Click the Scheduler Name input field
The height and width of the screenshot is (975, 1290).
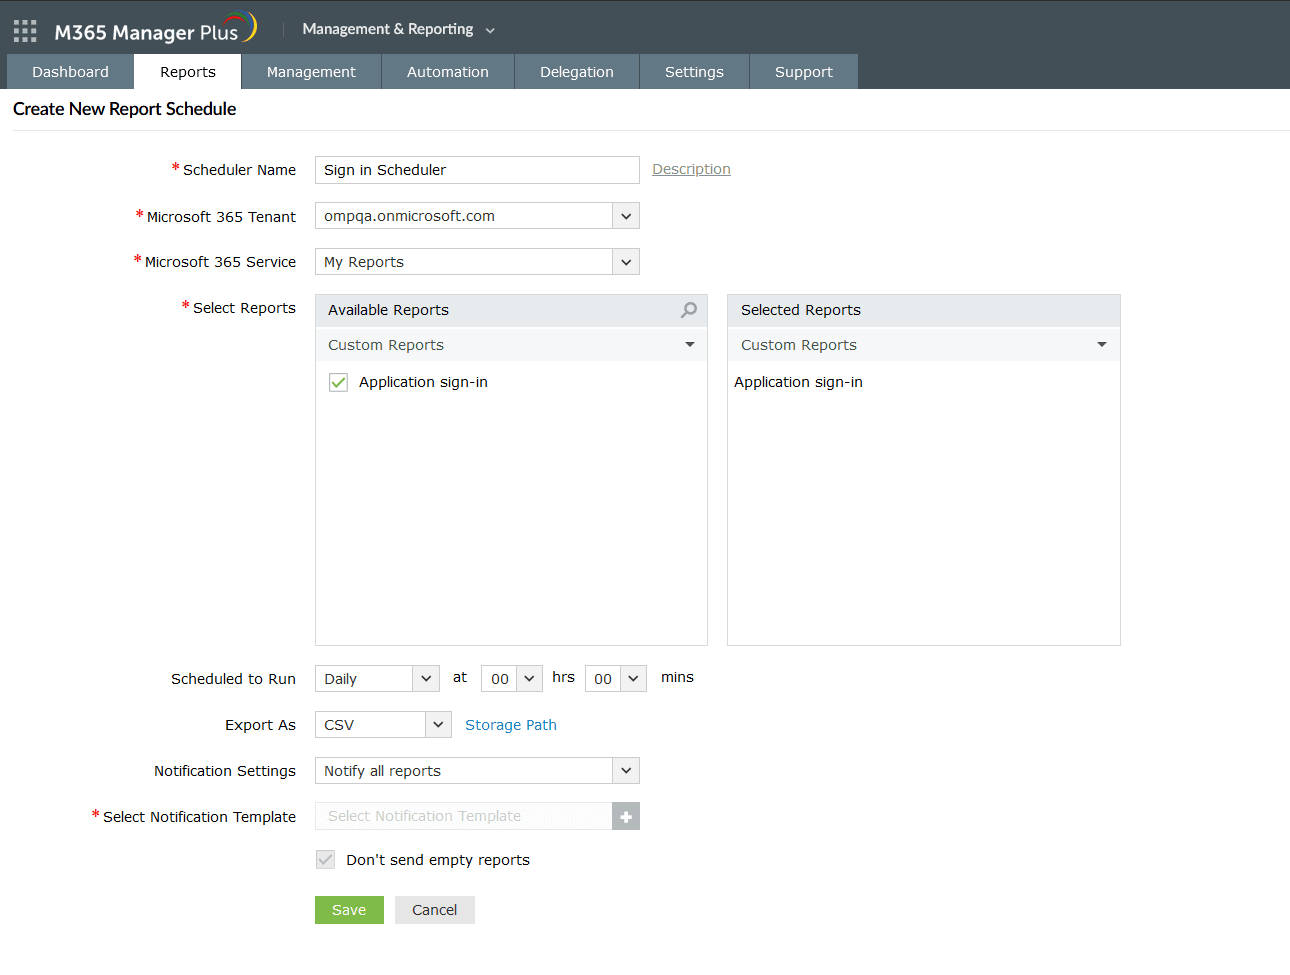(477, 170)
